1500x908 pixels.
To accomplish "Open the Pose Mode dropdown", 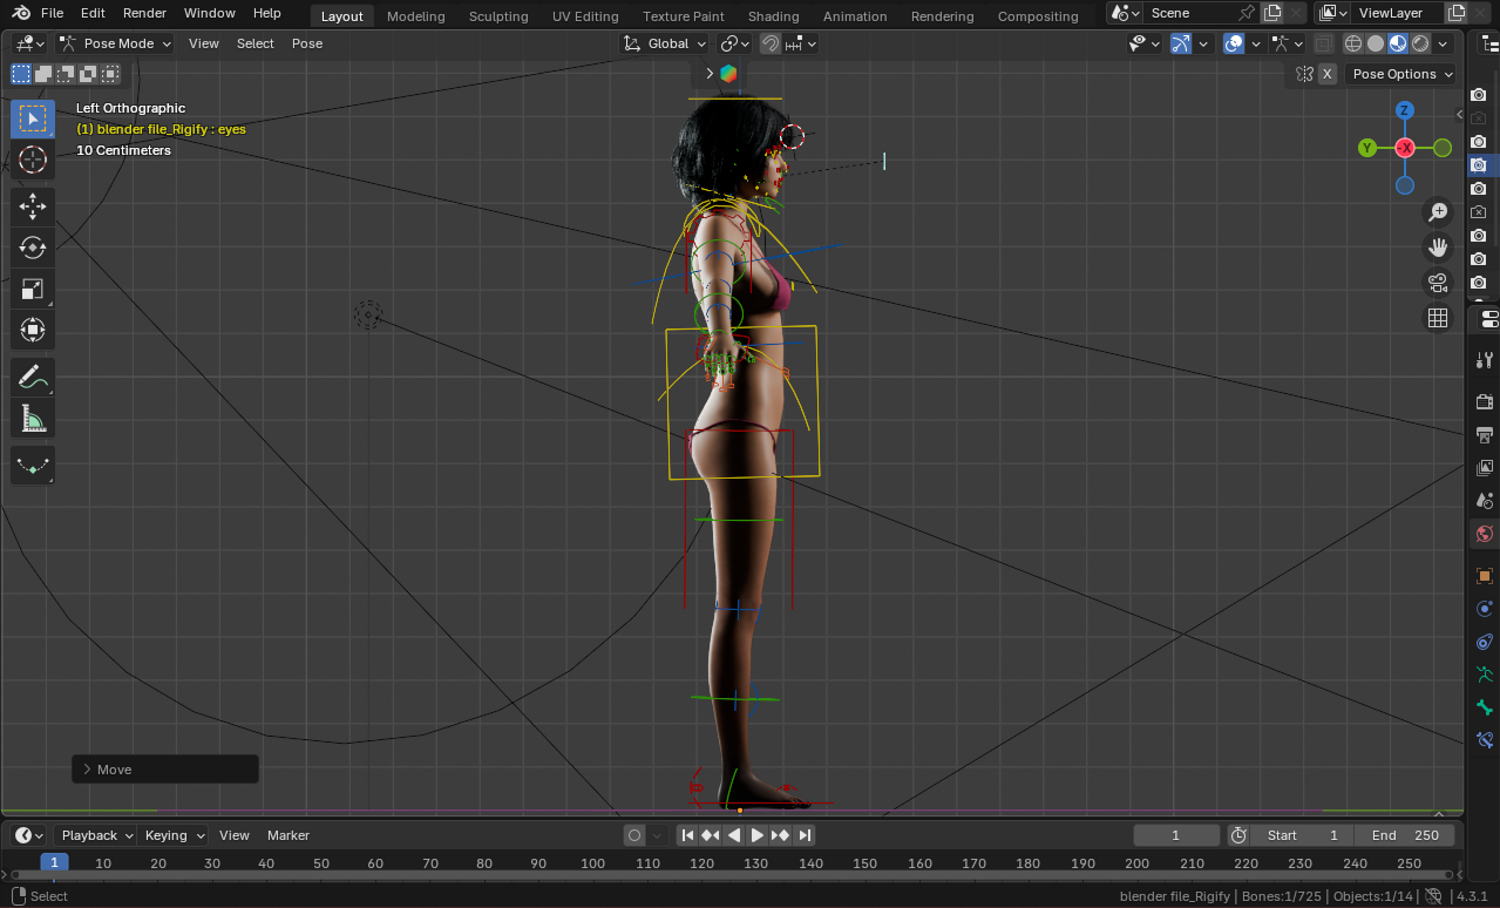I will pos(115,44).
